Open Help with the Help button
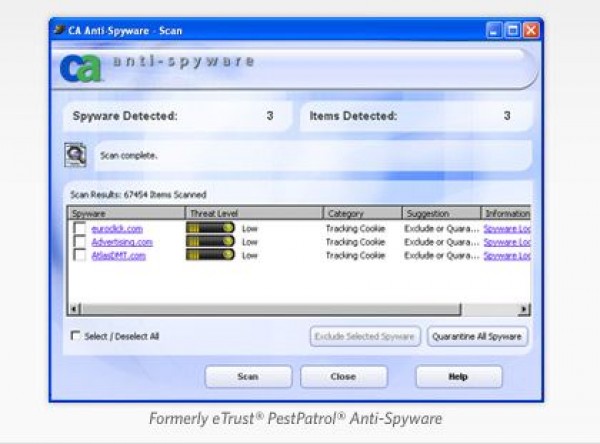The height and width of the screenshot is (444, 600). click(x=459, y=377)
